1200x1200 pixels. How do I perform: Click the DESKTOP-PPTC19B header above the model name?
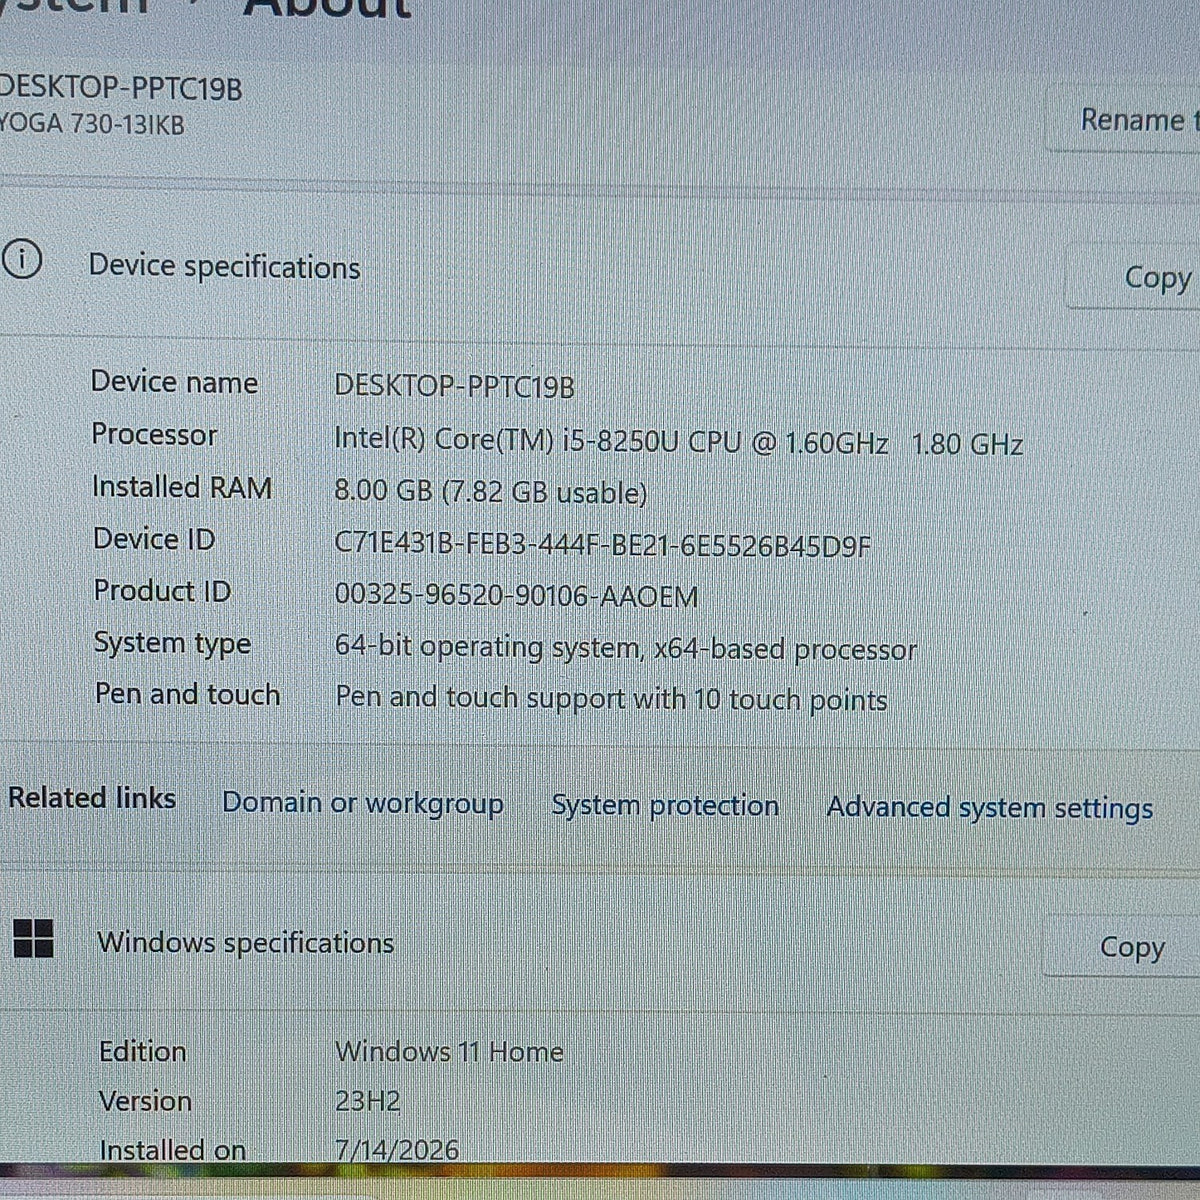point(120,88)
